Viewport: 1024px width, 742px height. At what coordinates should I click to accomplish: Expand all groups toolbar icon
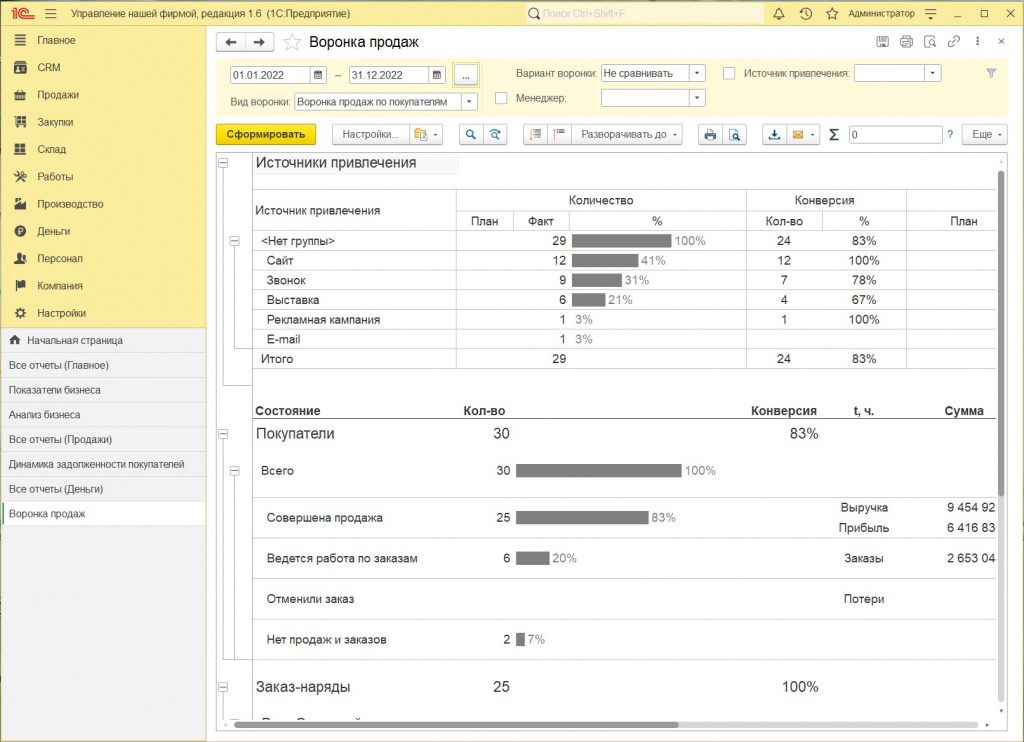pos(559,135)
